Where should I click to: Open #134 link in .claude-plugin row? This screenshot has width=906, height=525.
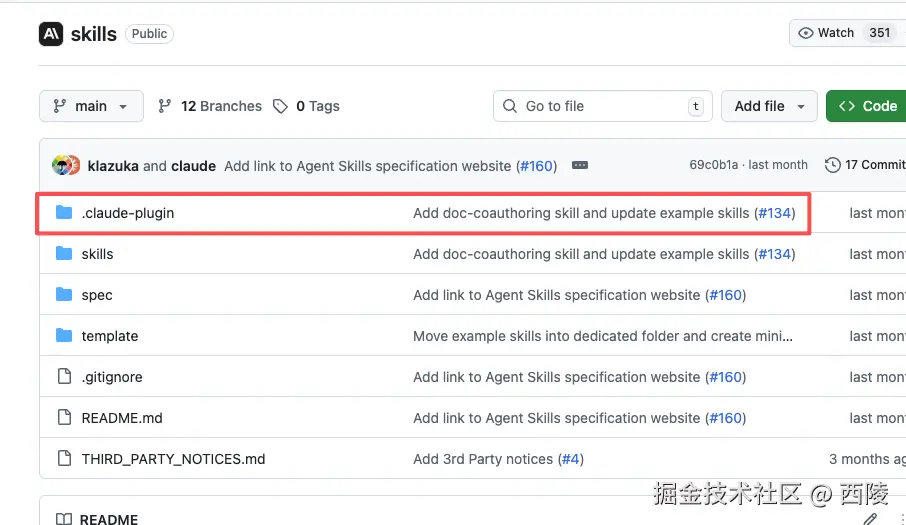pyautogui.click(x=774, y=213)
